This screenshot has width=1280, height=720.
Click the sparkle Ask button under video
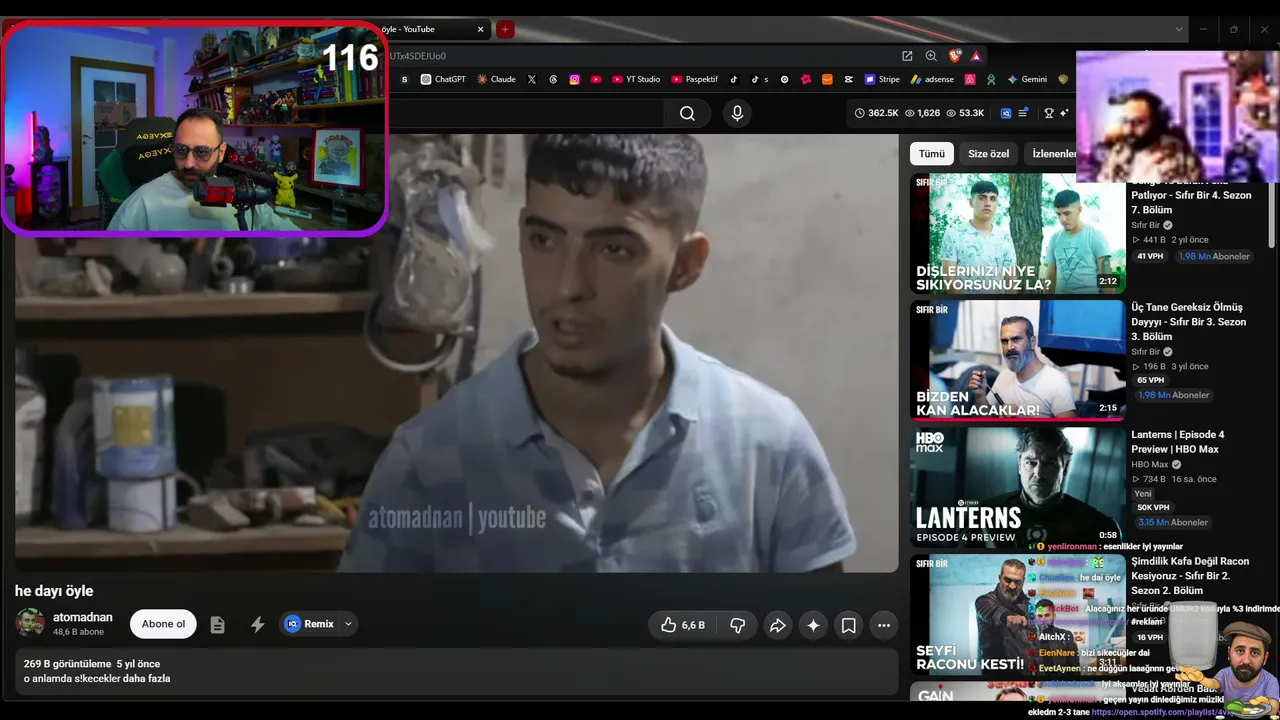tap(813, 625)
